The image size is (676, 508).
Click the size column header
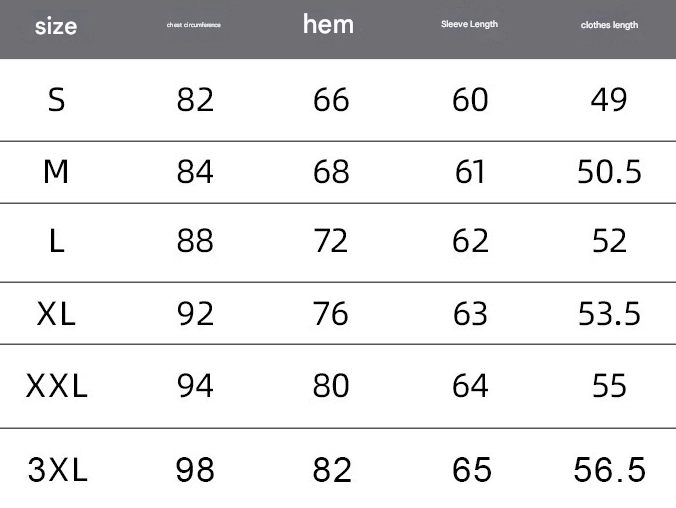pyautogui.click(x=56, y=27)
